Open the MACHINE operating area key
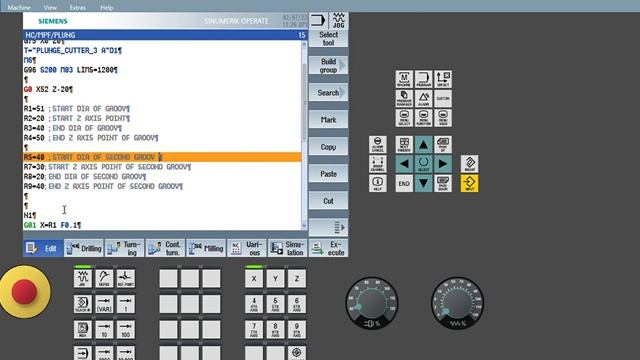This screenshot has width=640, height=360. coord(404,79)
